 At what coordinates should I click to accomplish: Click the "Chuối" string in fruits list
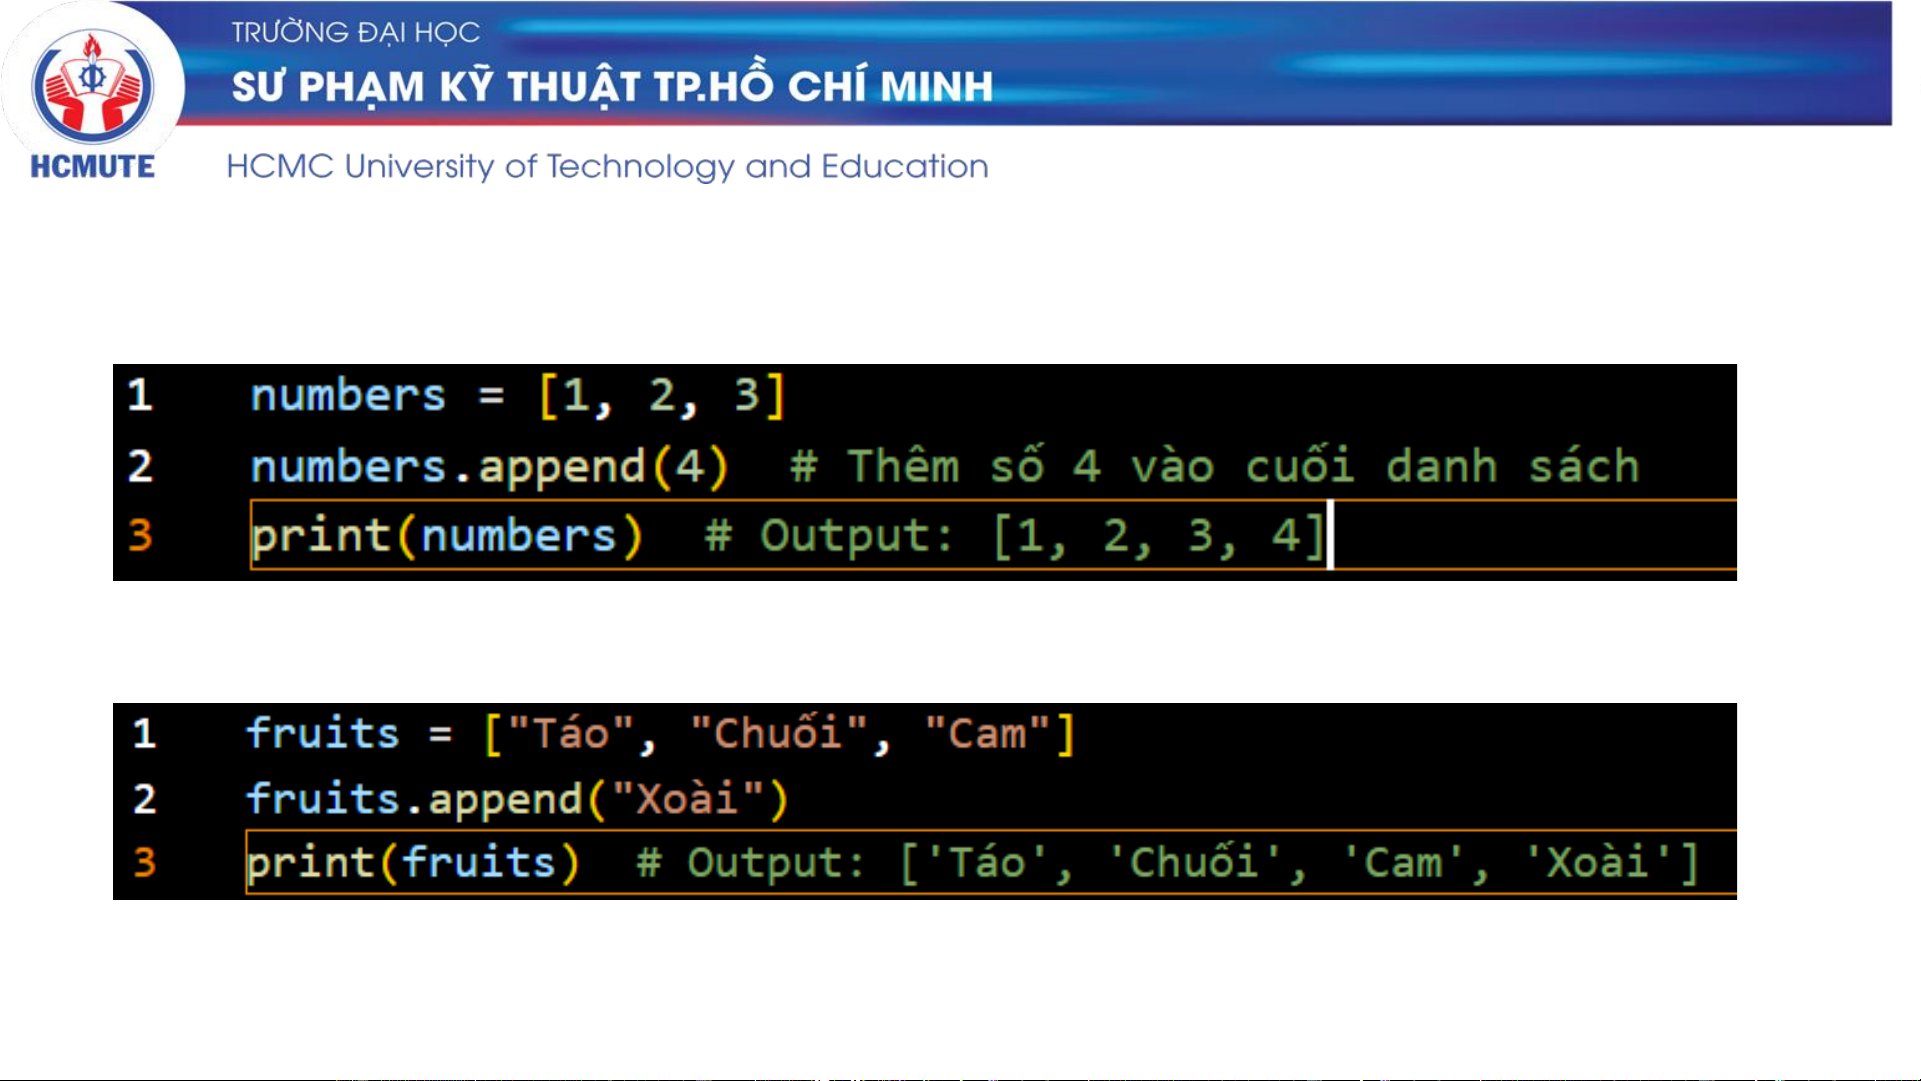click(x=777, y=733)
